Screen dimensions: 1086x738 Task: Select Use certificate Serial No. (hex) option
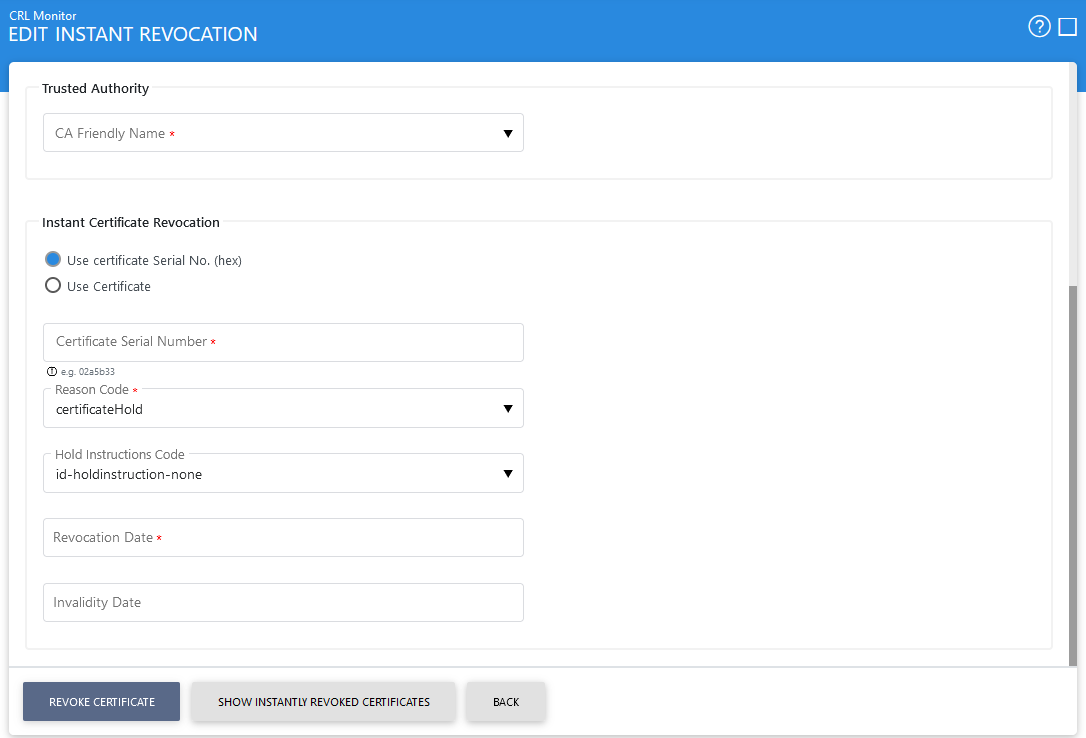[x=54, y=260]
